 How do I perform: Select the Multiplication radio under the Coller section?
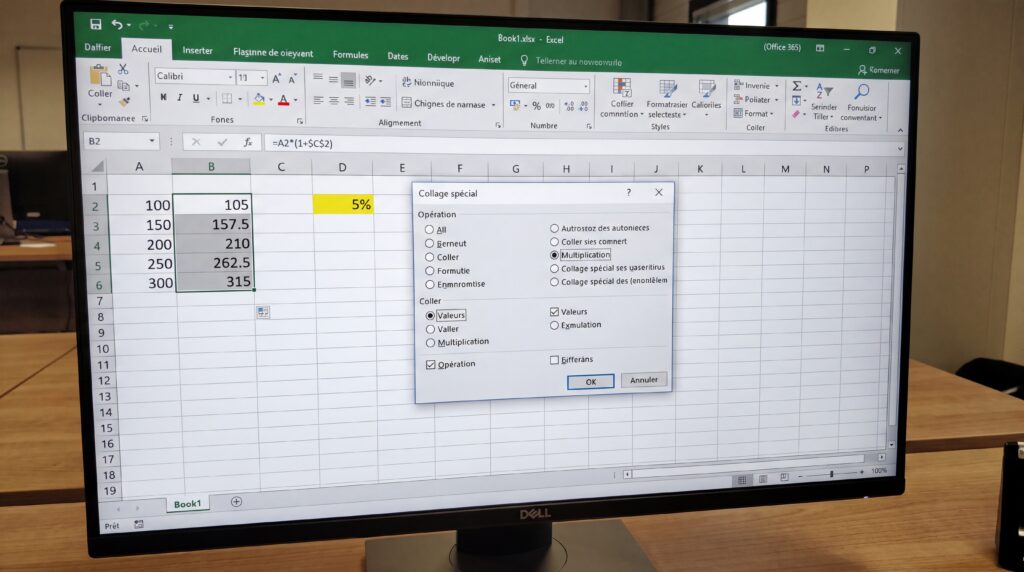click(430, 342)
